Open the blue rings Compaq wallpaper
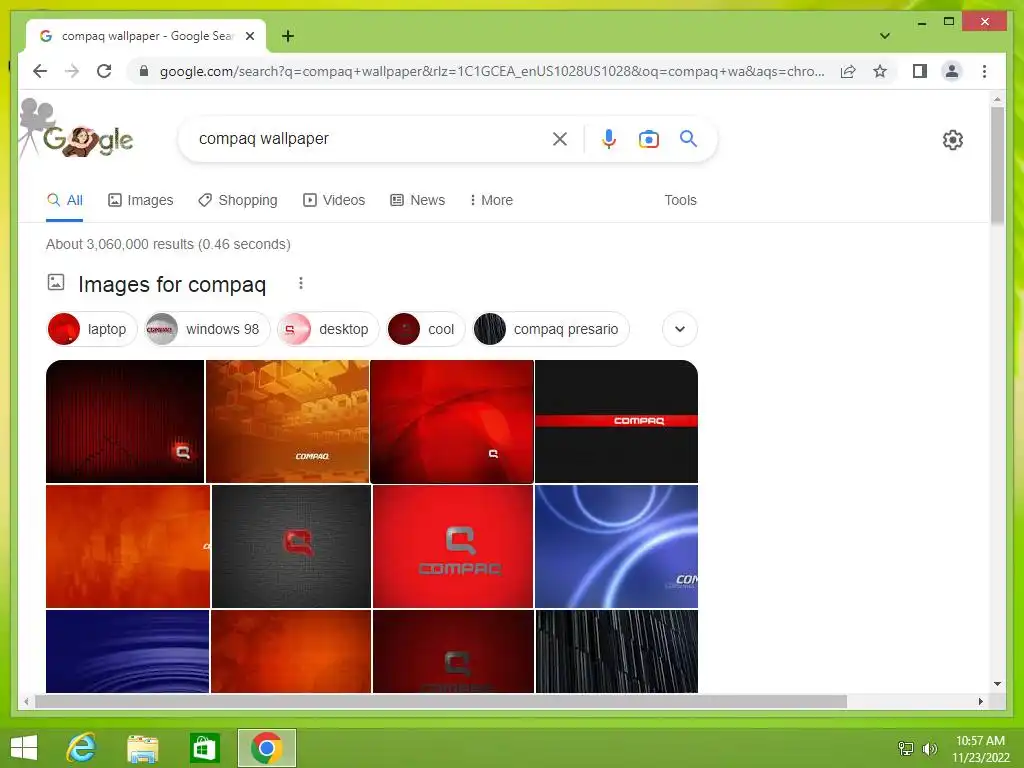 tap(616, 547)
